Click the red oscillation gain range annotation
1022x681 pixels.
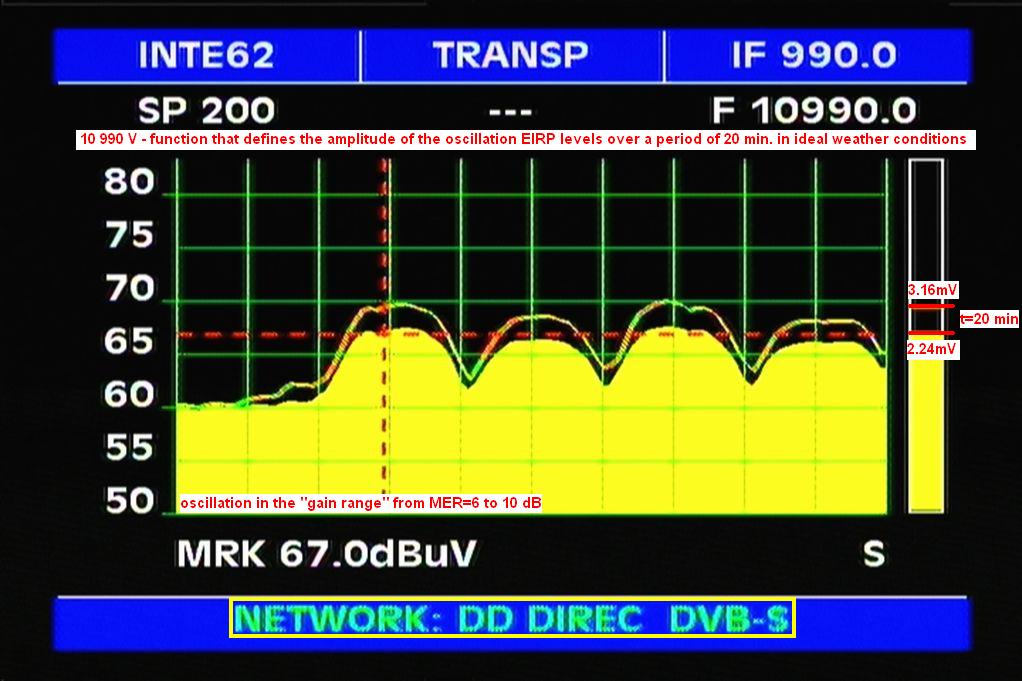click(x=361, y=503)
